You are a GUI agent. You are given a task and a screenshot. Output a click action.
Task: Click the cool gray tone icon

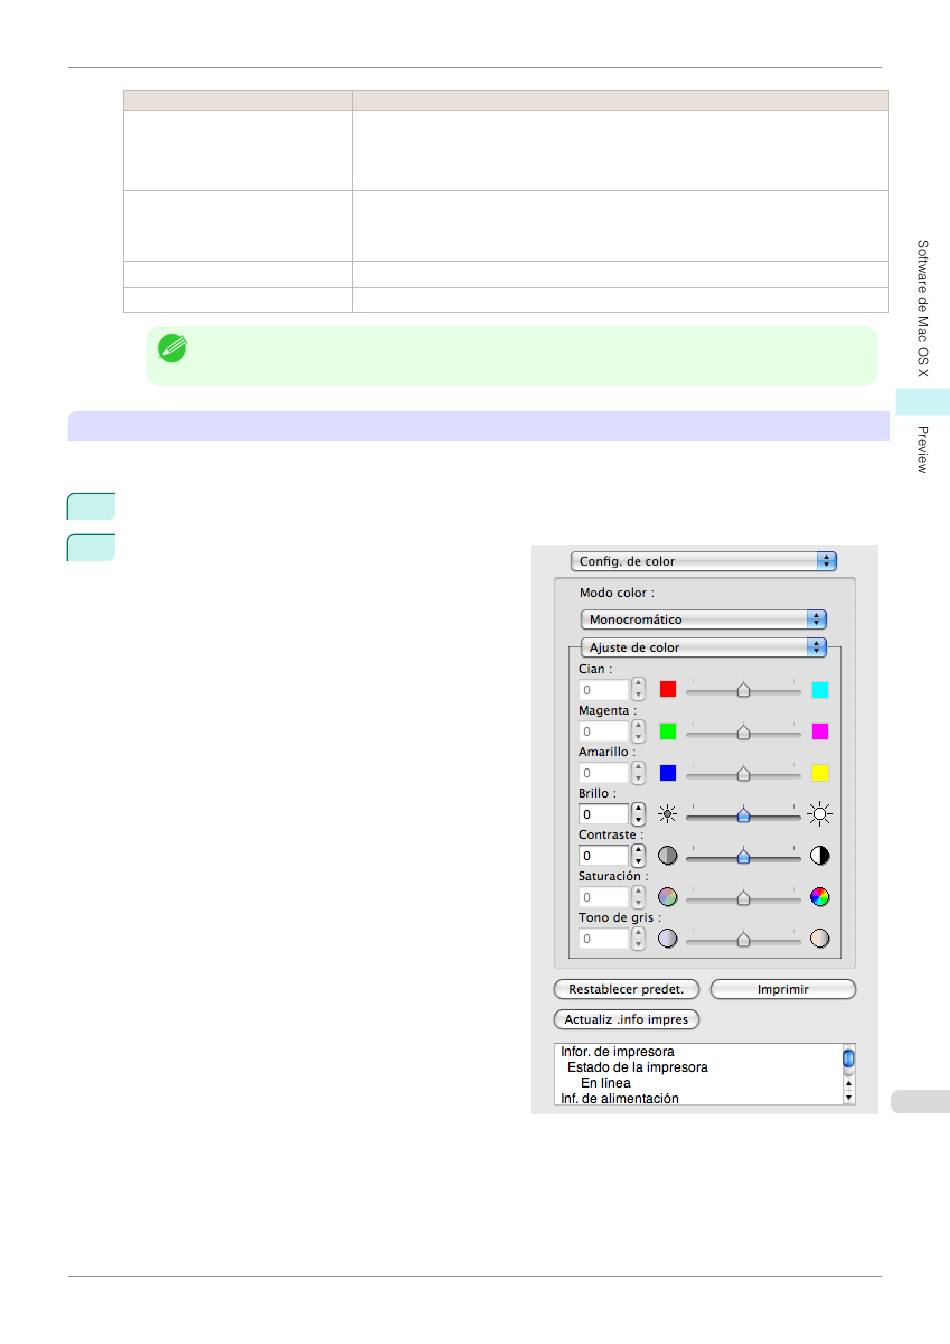click(668, 938)
